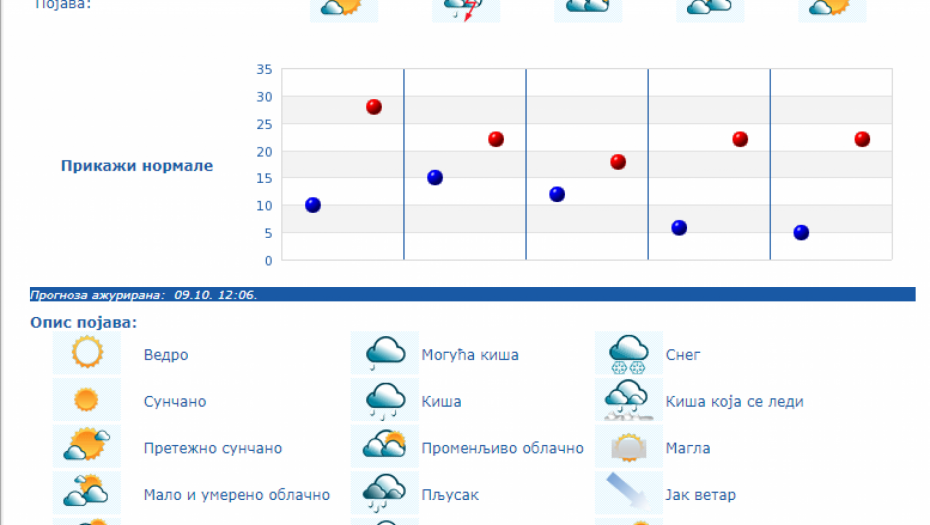Click the Прогноза ажурирана status bar
The height and width of the screenshot is (525, 930).
tap(473, 295)
